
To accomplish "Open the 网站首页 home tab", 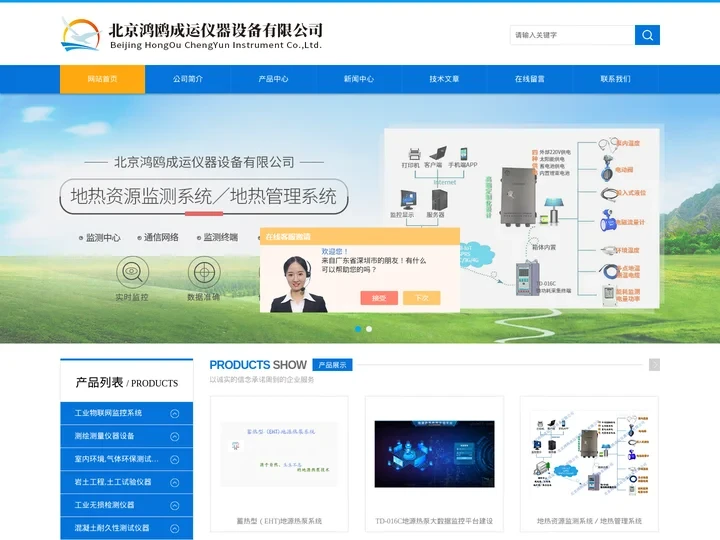I will (x=102, y=79).
